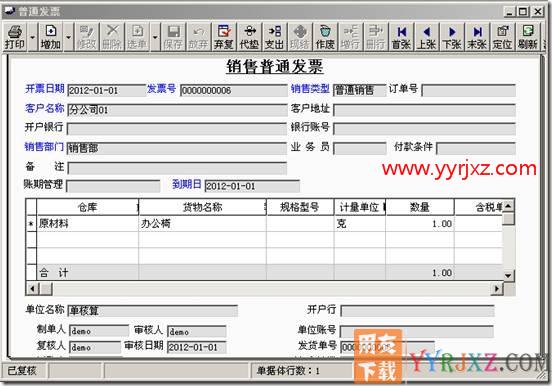Click the 订单号 order number field
The height and width of the screenshot is (386, 552).
pyautogui.click(x=469, y=91)
